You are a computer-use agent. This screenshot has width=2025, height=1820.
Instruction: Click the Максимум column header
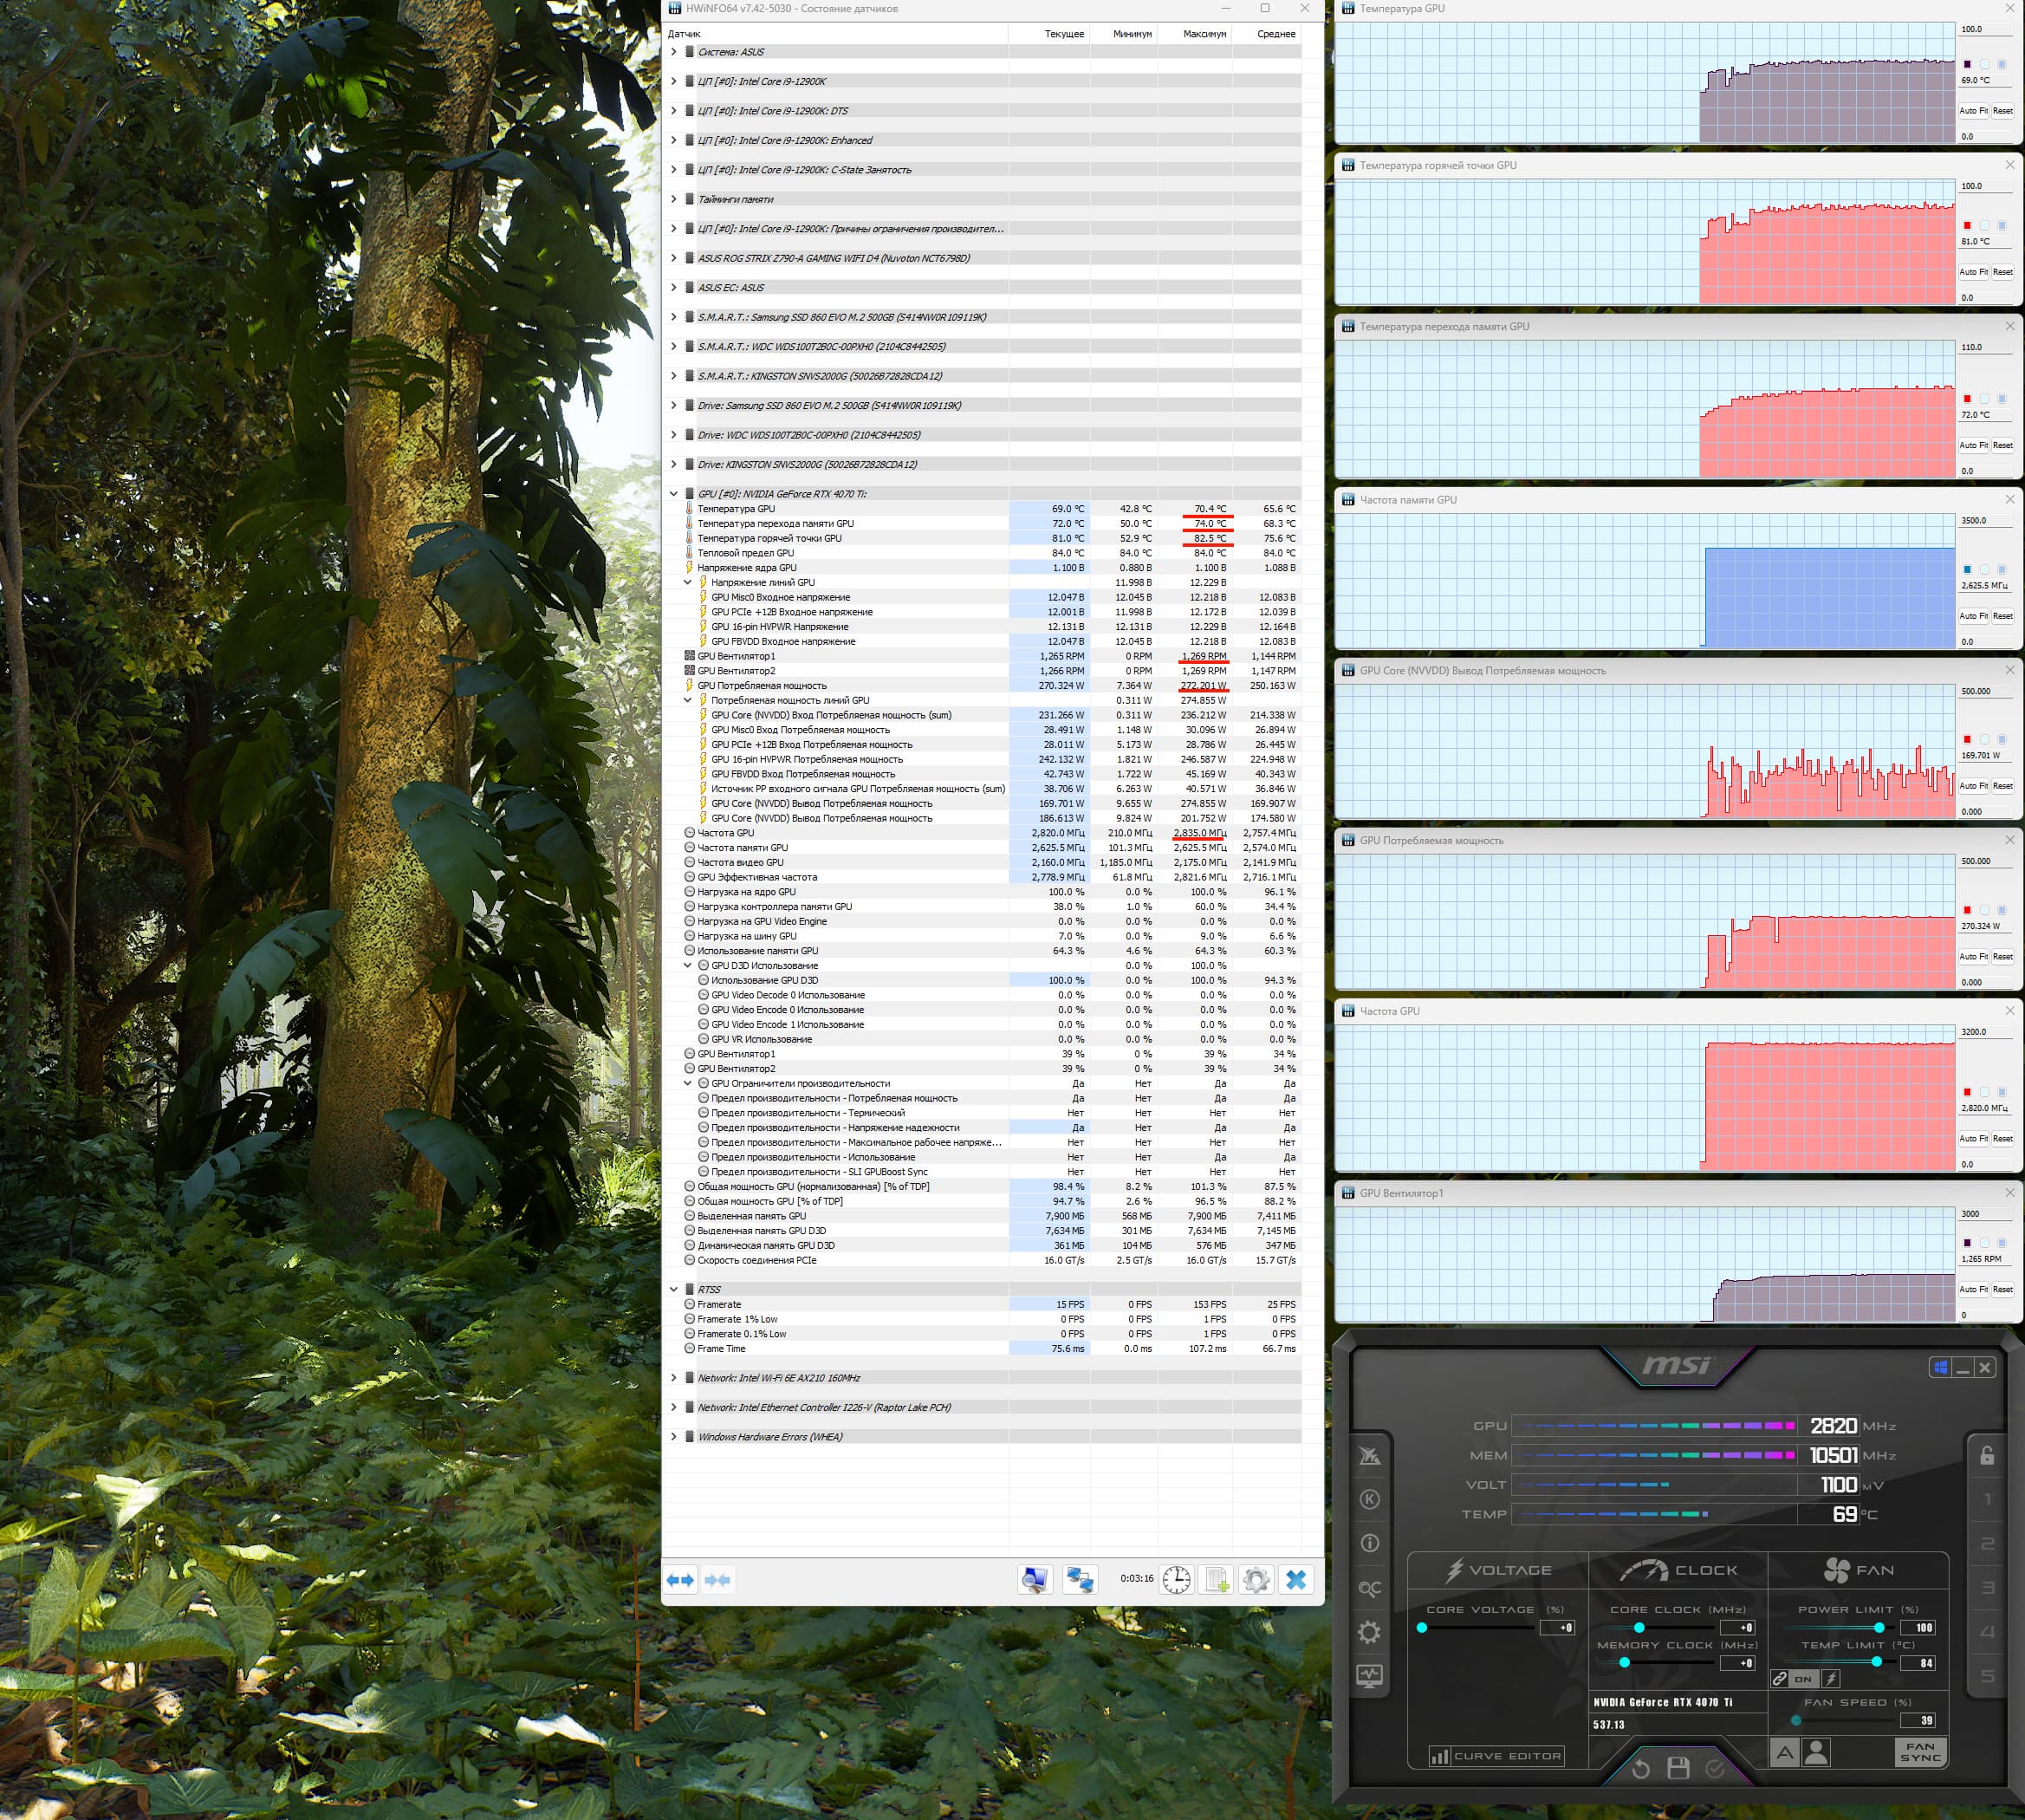1204,34
